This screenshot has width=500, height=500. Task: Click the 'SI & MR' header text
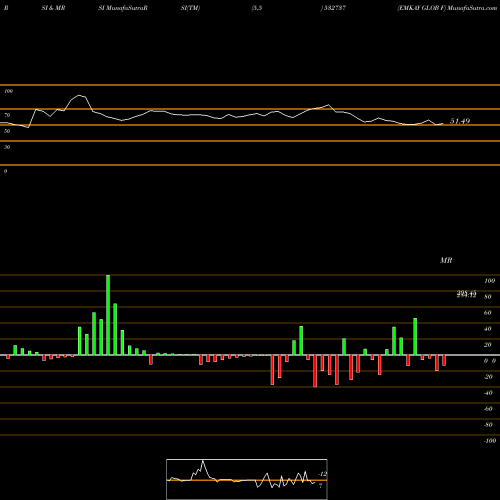pyautogui.click(x=53, y=8)
